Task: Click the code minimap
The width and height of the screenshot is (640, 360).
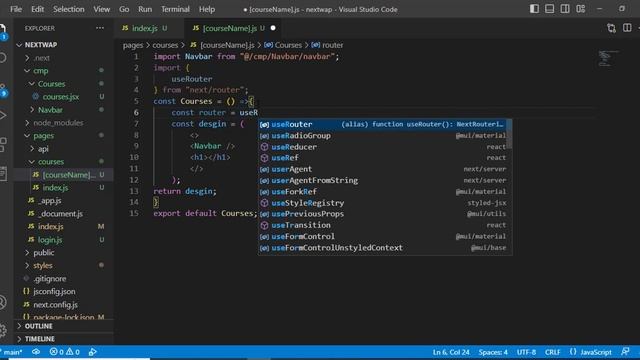Action: pyautogui.click(x=608, y=58)
